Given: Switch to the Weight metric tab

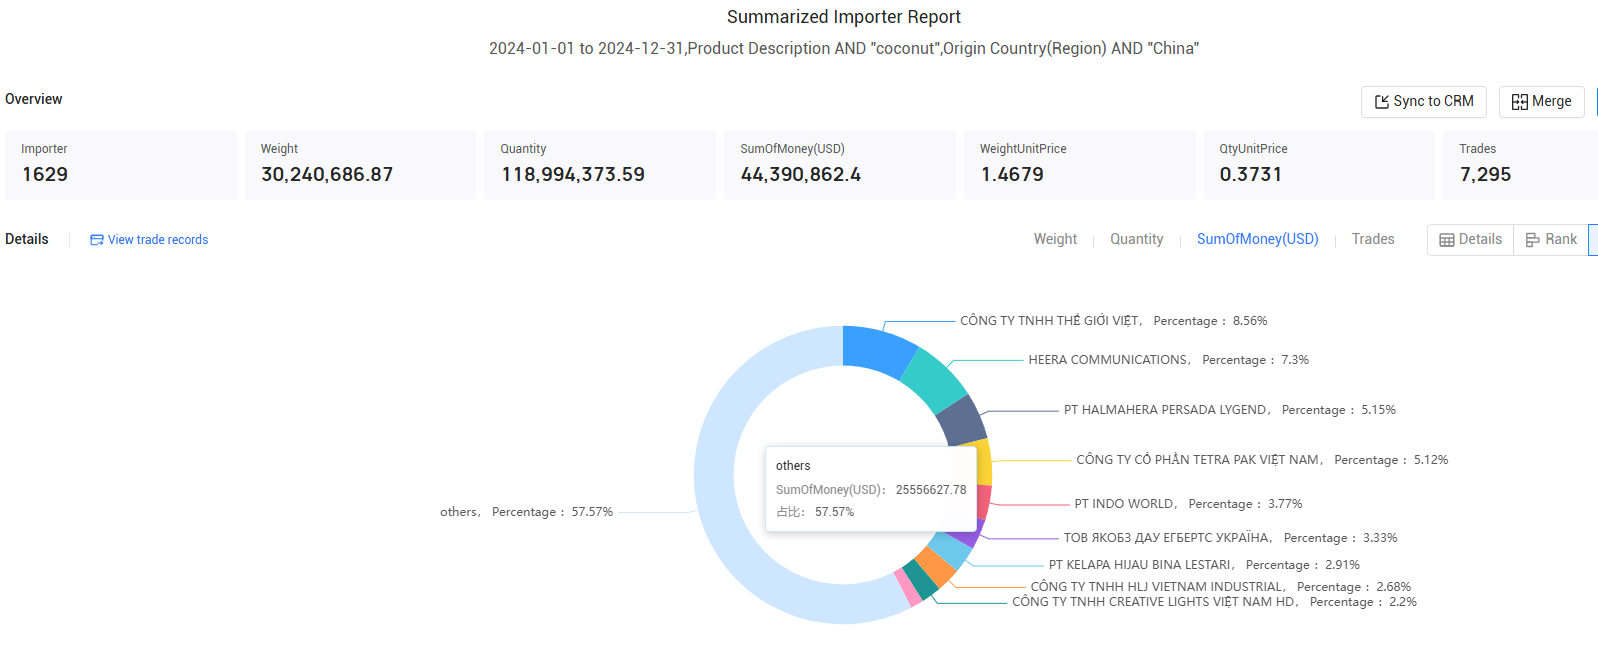Looking at the screenshot, I should [1055, 239].
